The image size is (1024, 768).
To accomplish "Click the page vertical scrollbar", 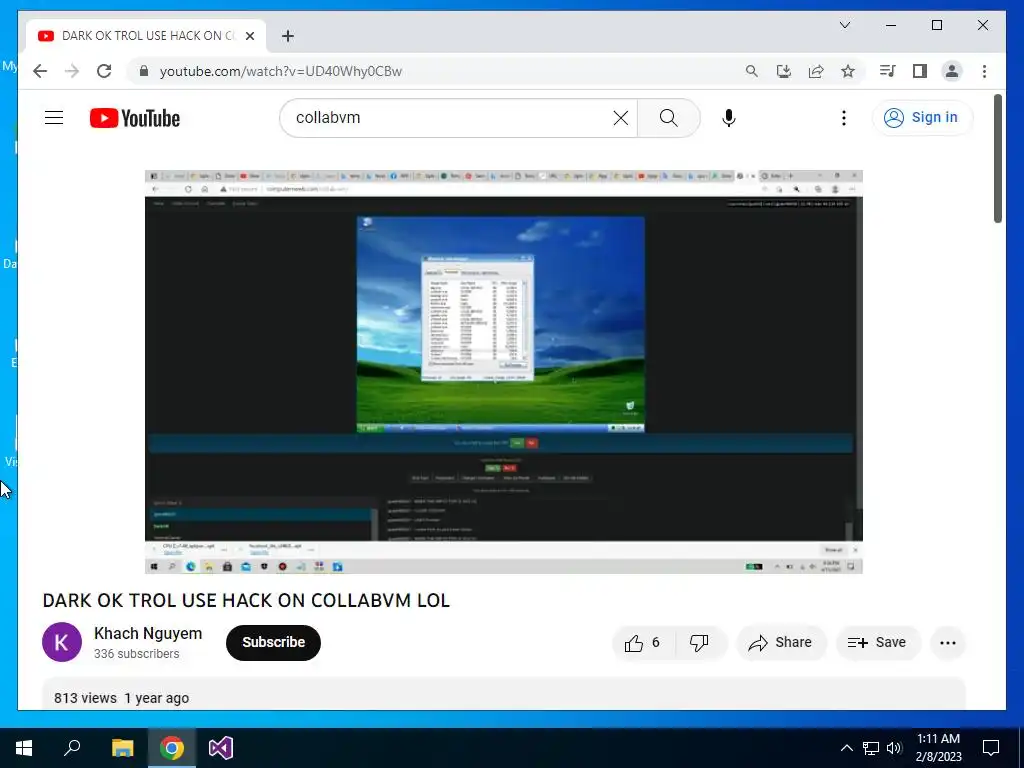I will tap(997, 158).
